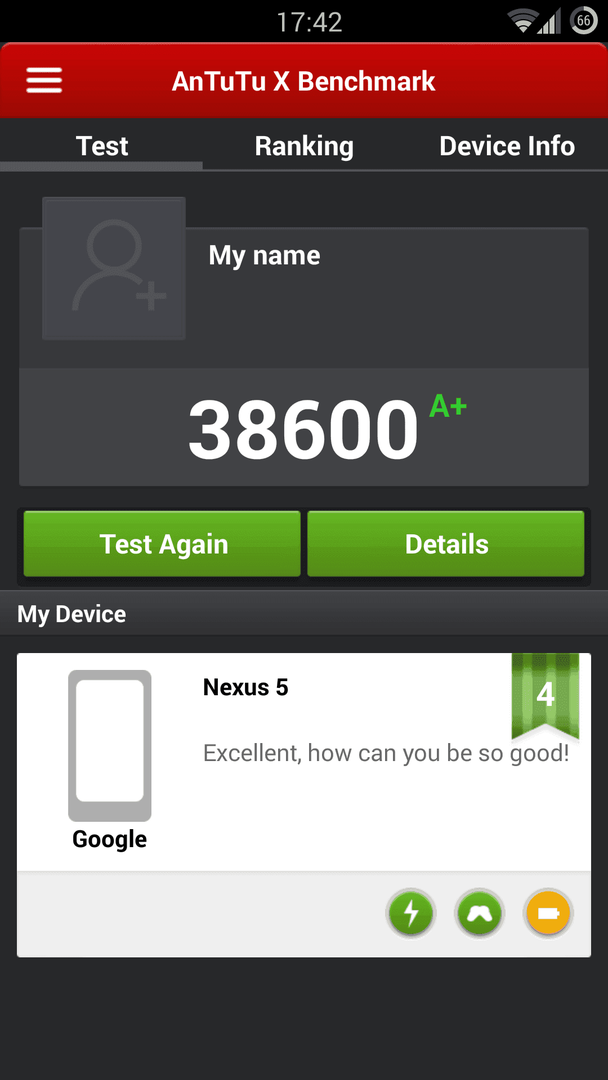Tap the green game controller icon
Image resolution: width=608 pixels, height=1080 pixels.
coord(479,913)
